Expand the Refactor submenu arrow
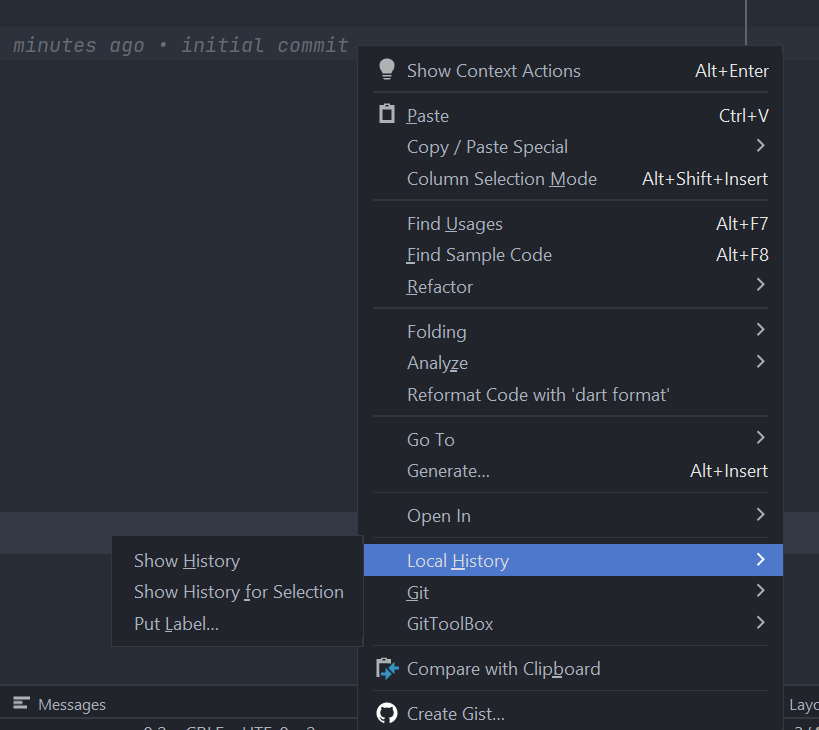 click(760, 286)
